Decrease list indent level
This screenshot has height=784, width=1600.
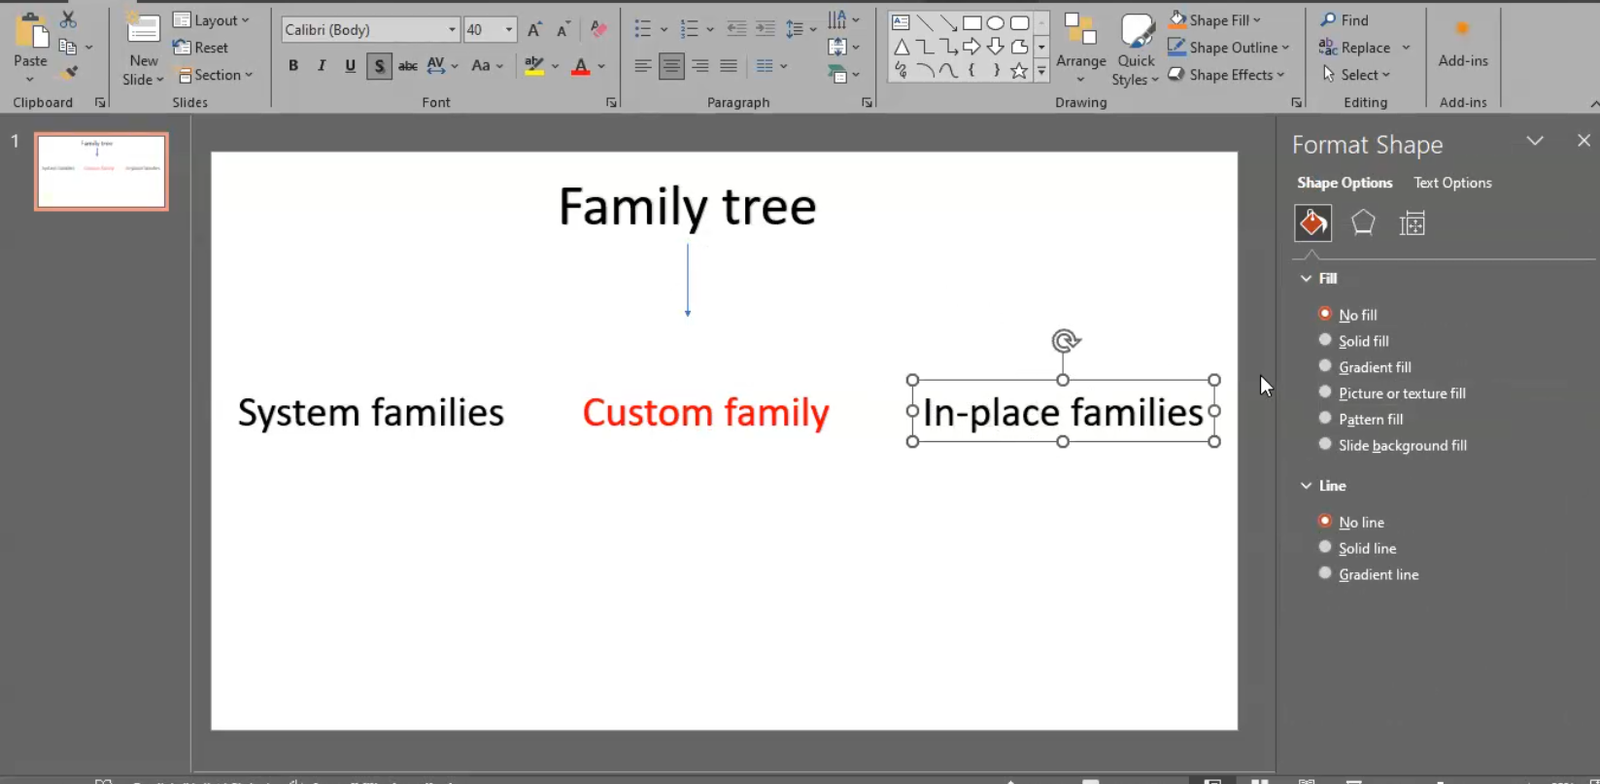click(736, 29)
